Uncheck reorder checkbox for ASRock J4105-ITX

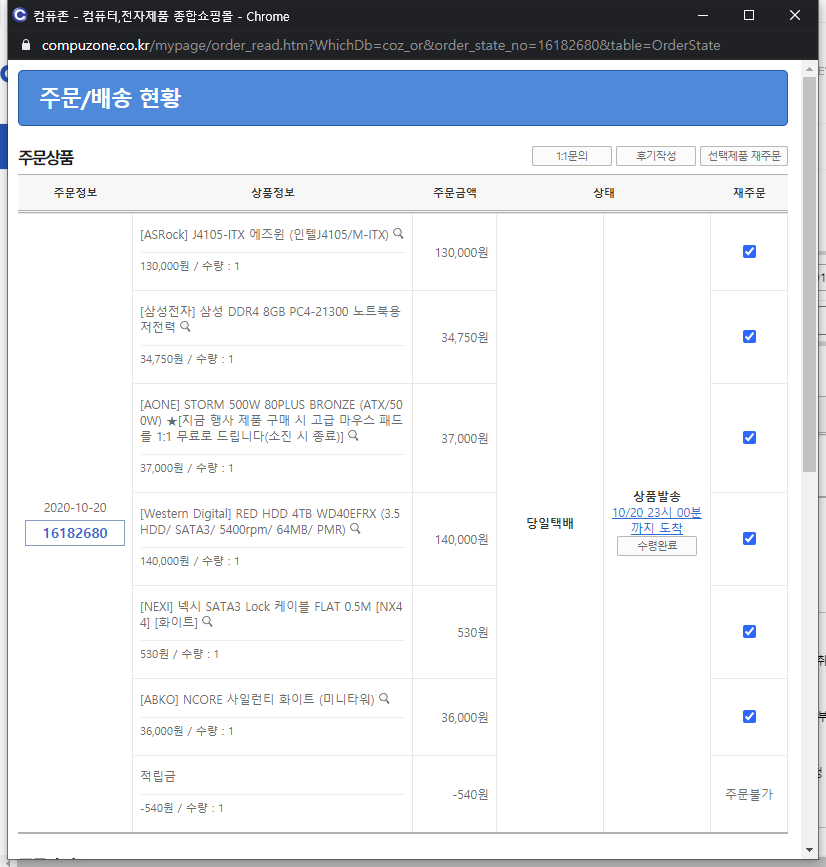[x=749, y=252]
